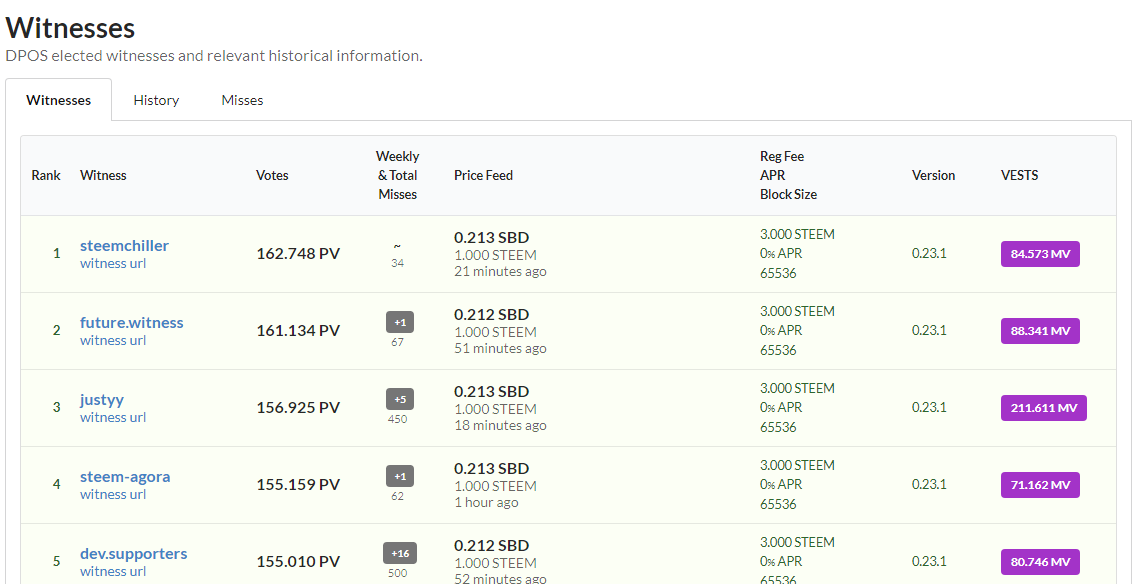Click the Witnesses page heading
The width and height of the screenshot is (1137, 584).
70,28
